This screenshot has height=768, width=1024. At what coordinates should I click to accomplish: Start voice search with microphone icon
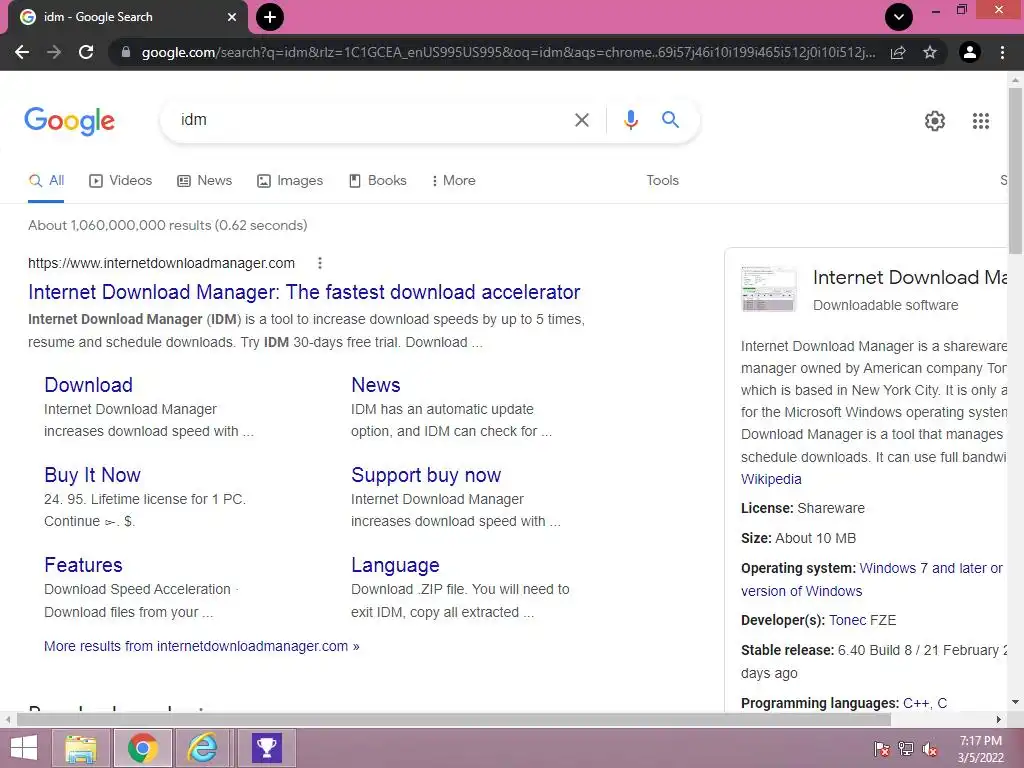click(630, 120)
